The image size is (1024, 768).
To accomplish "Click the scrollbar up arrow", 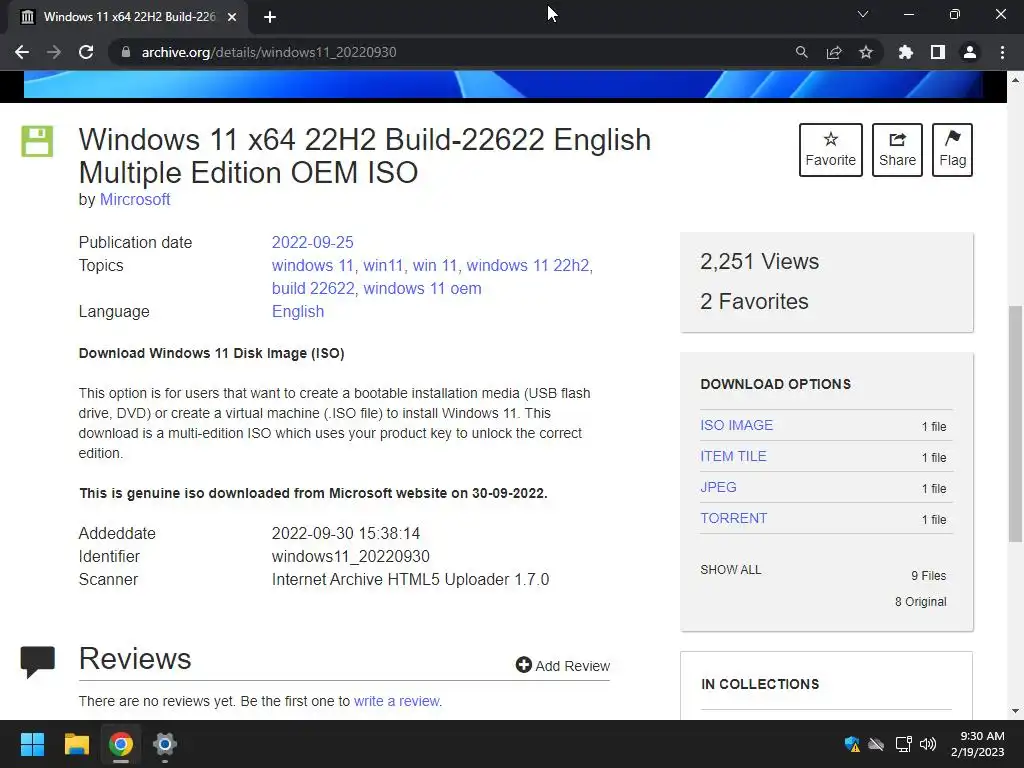I will click(1015, 80).
